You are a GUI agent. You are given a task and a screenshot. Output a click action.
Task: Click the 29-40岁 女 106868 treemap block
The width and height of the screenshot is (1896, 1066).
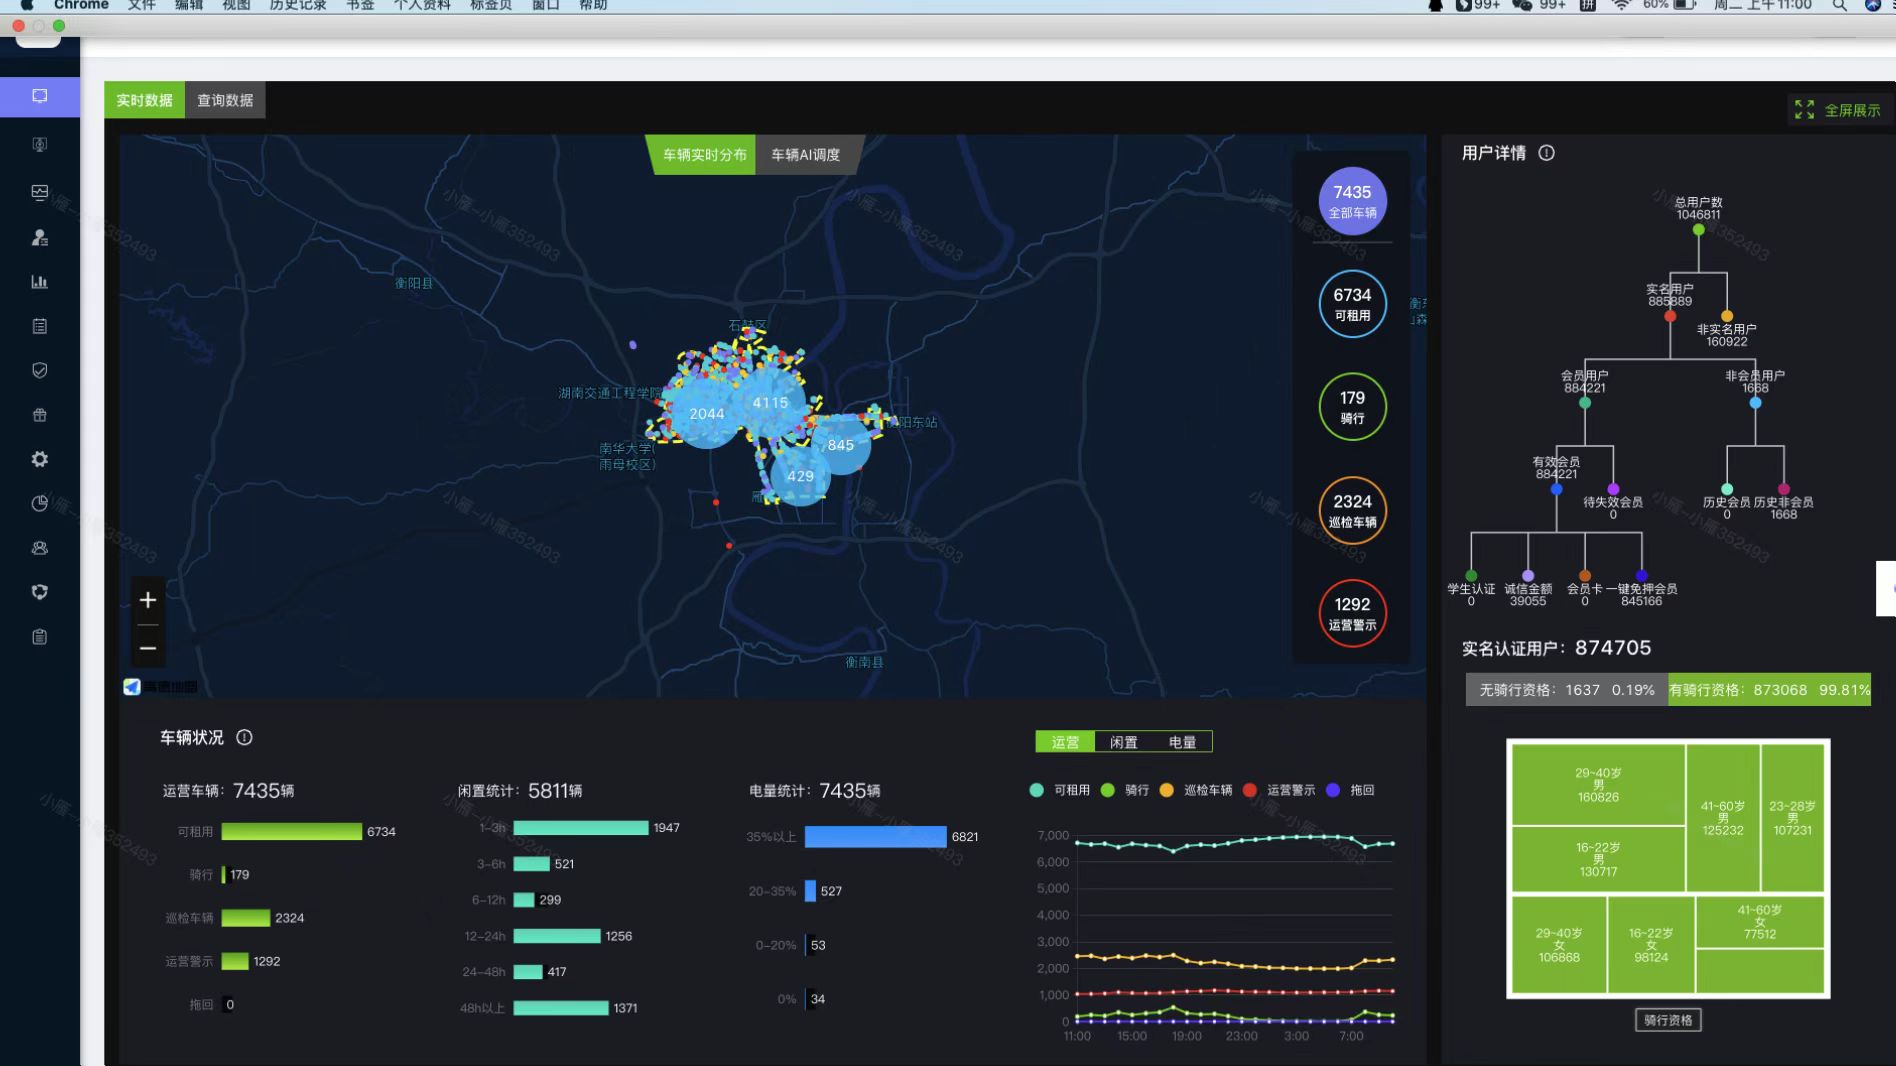1559,945
